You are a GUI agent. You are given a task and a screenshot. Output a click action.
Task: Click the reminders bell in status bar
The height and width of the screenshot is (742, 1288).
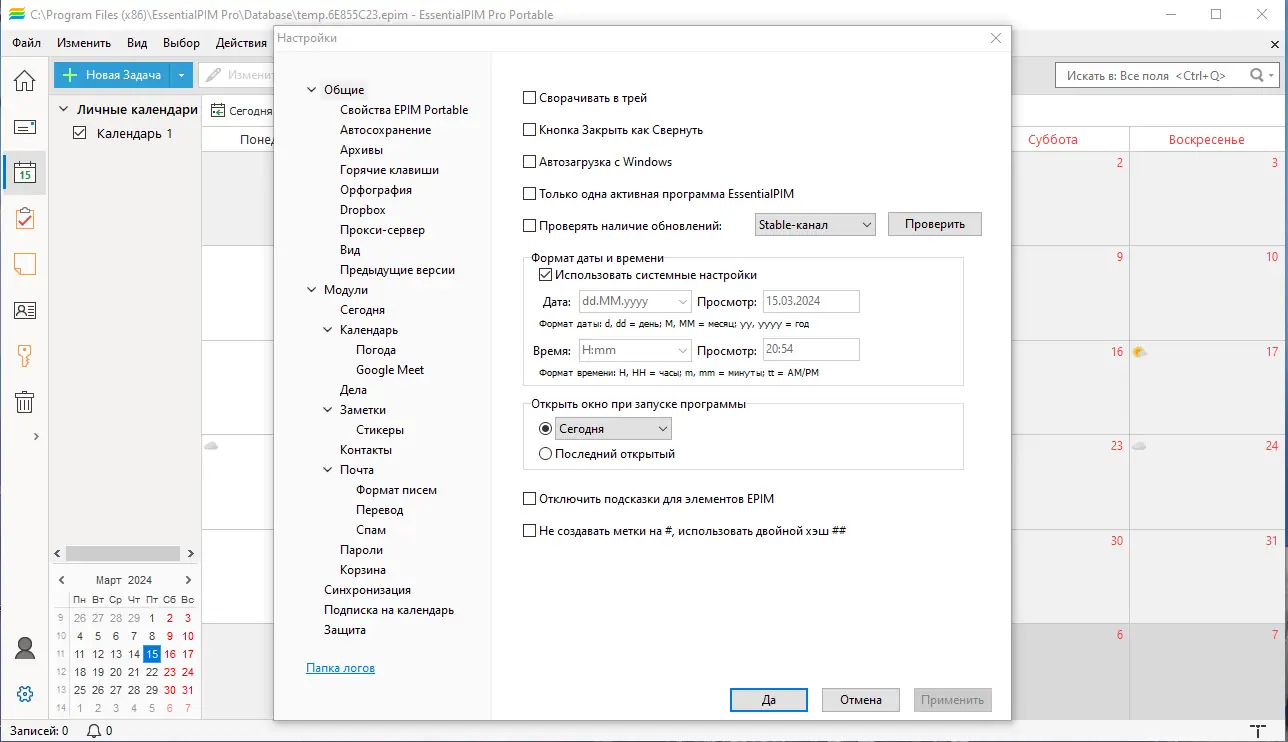coord(94,731)
